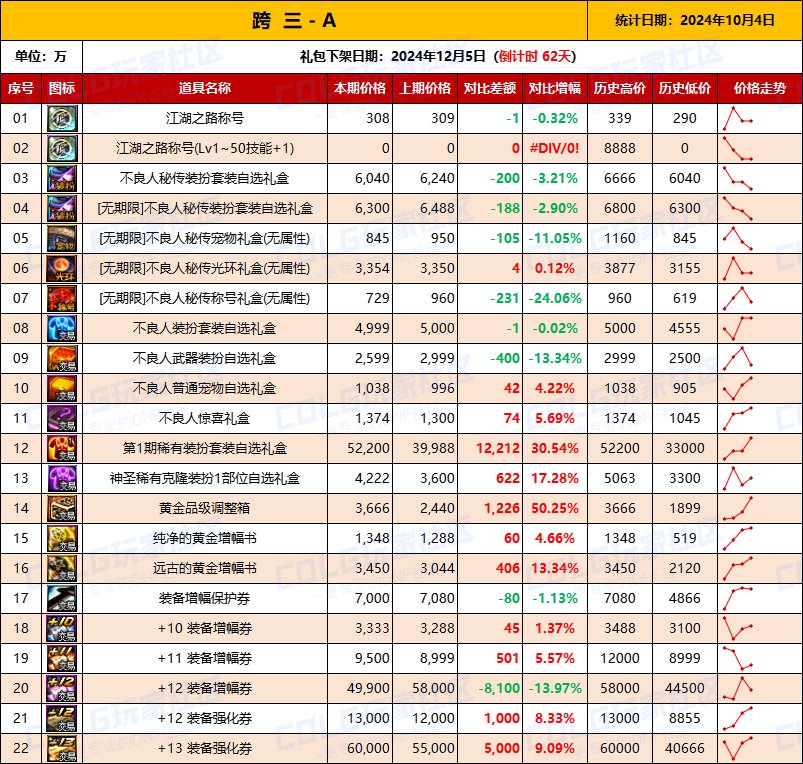Open the price trend sparkline in row 20
This screenshot has height=764, width=803.
coord(737,688)
